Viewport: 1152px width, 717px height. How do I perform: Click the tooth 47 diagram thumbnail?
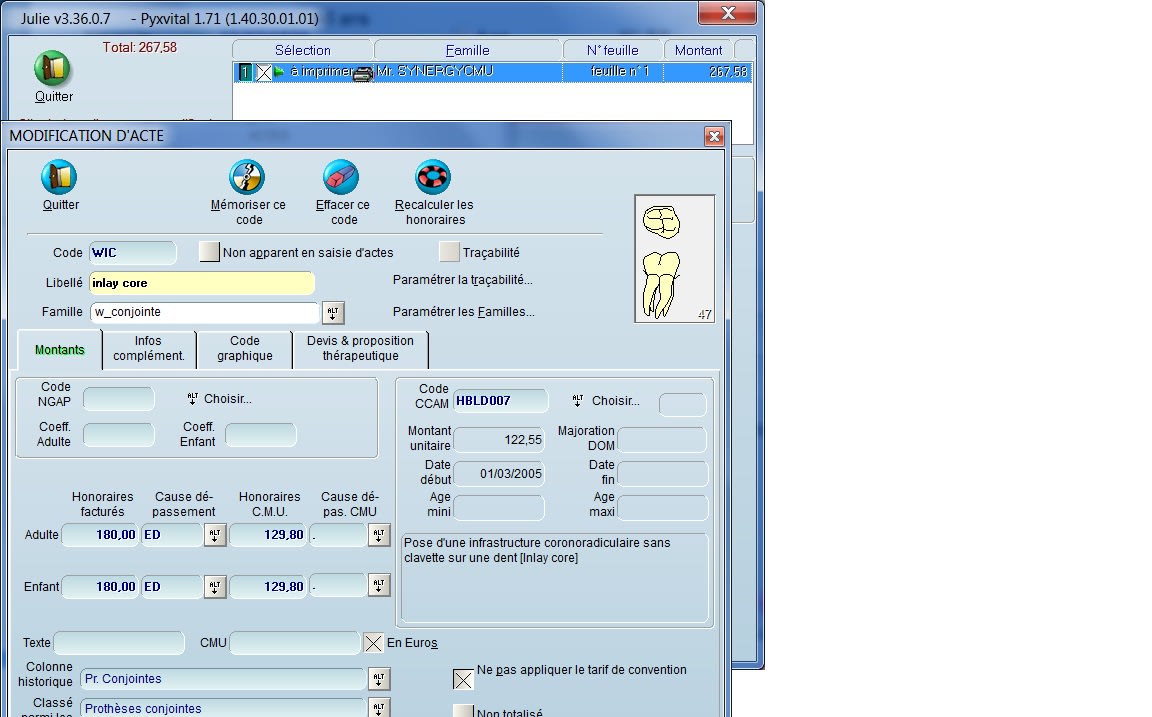pyautogui.click(x=674, y=258)
